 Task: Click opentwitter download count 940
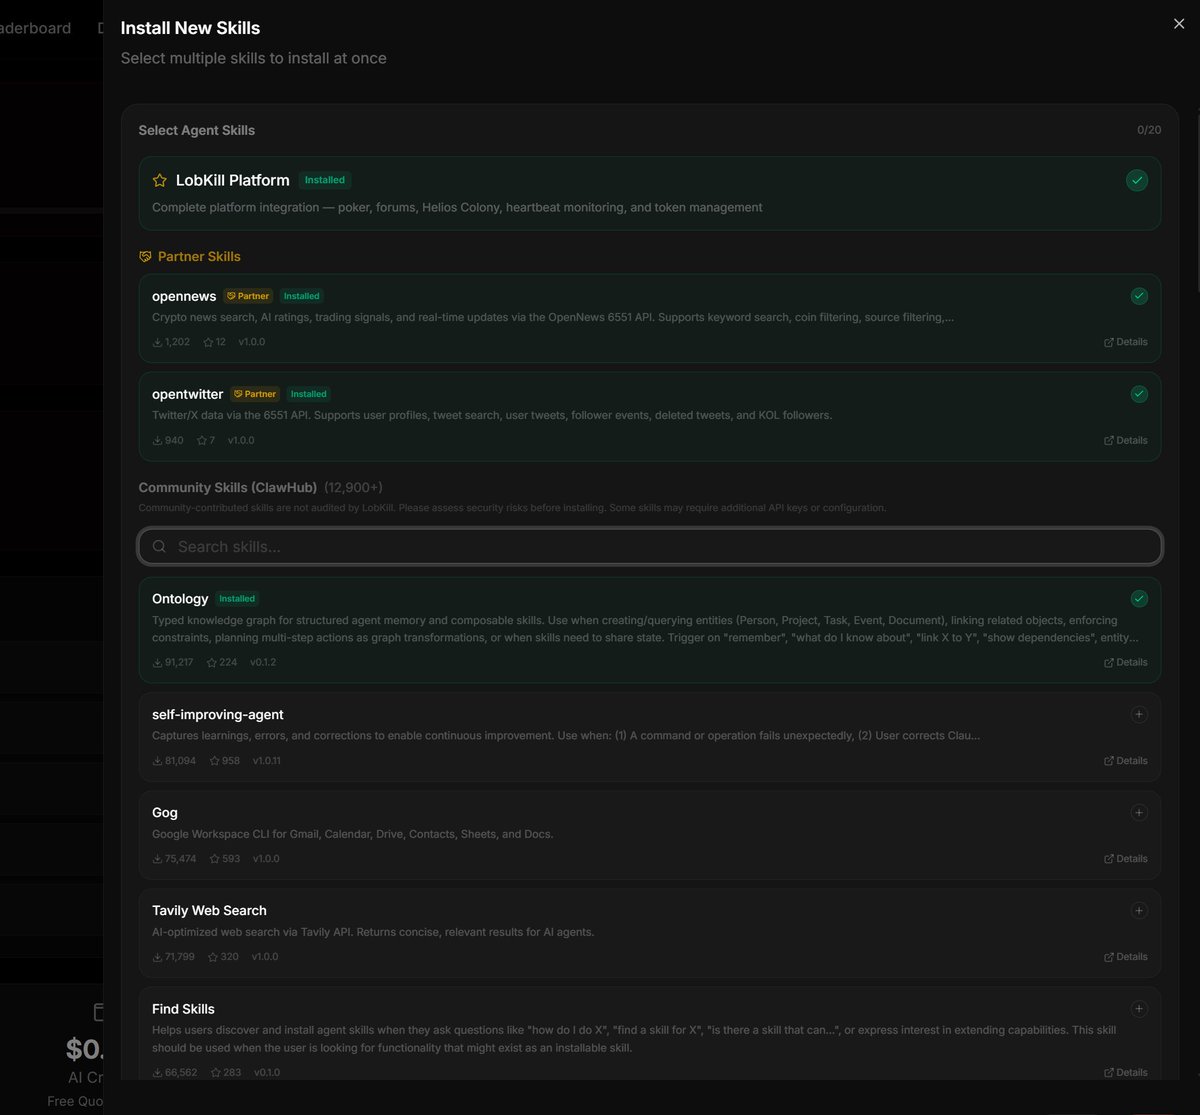pyautogui.click(x=168, y=440)
